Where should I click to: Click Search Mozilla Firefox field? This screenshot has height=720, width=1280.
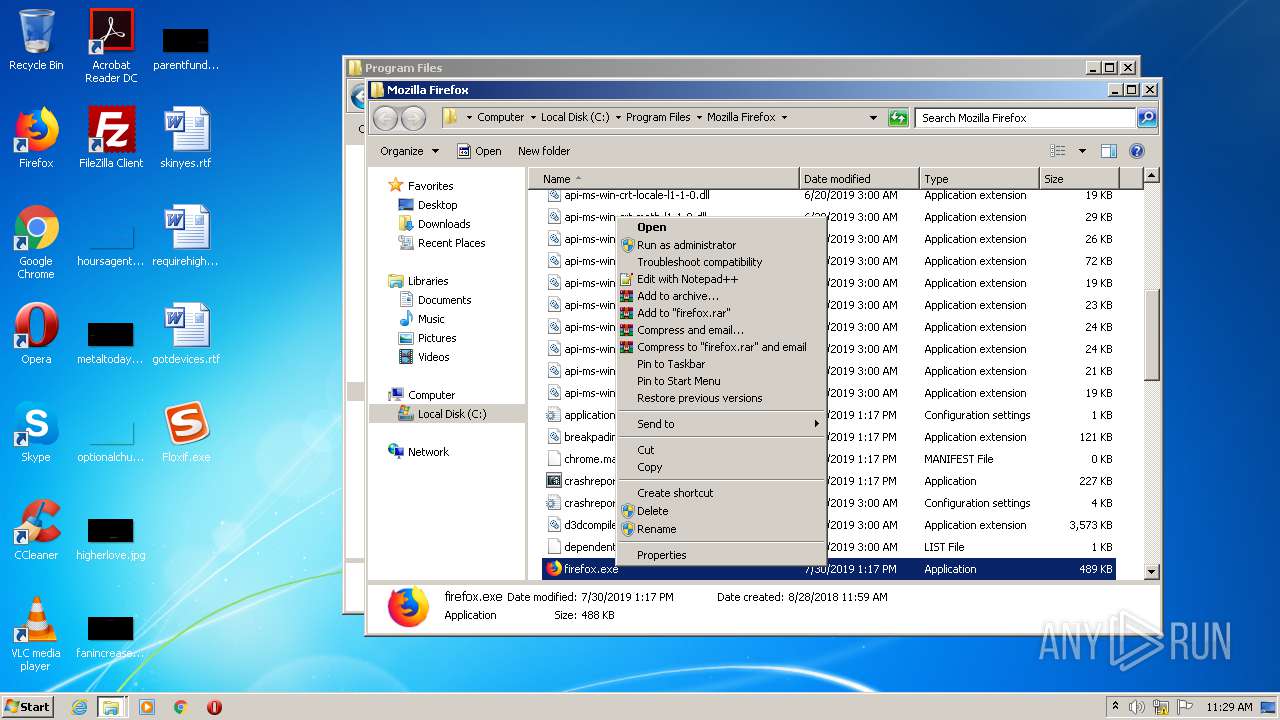tap(1025, 118)
